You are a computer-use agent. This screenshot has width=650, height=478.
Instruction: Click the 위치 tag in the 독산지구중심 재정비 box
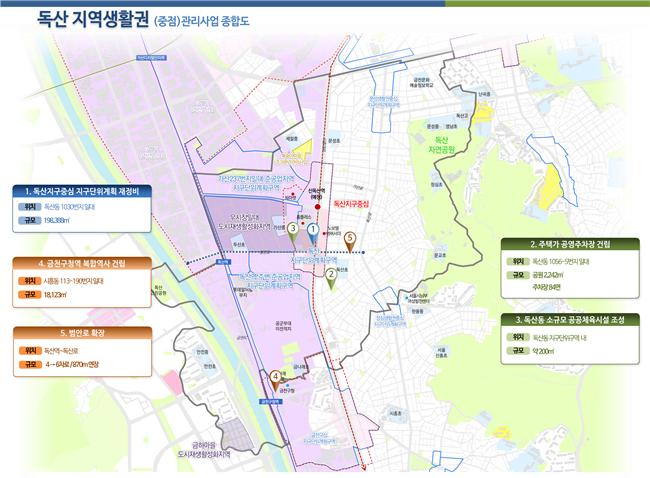(29, 207)
